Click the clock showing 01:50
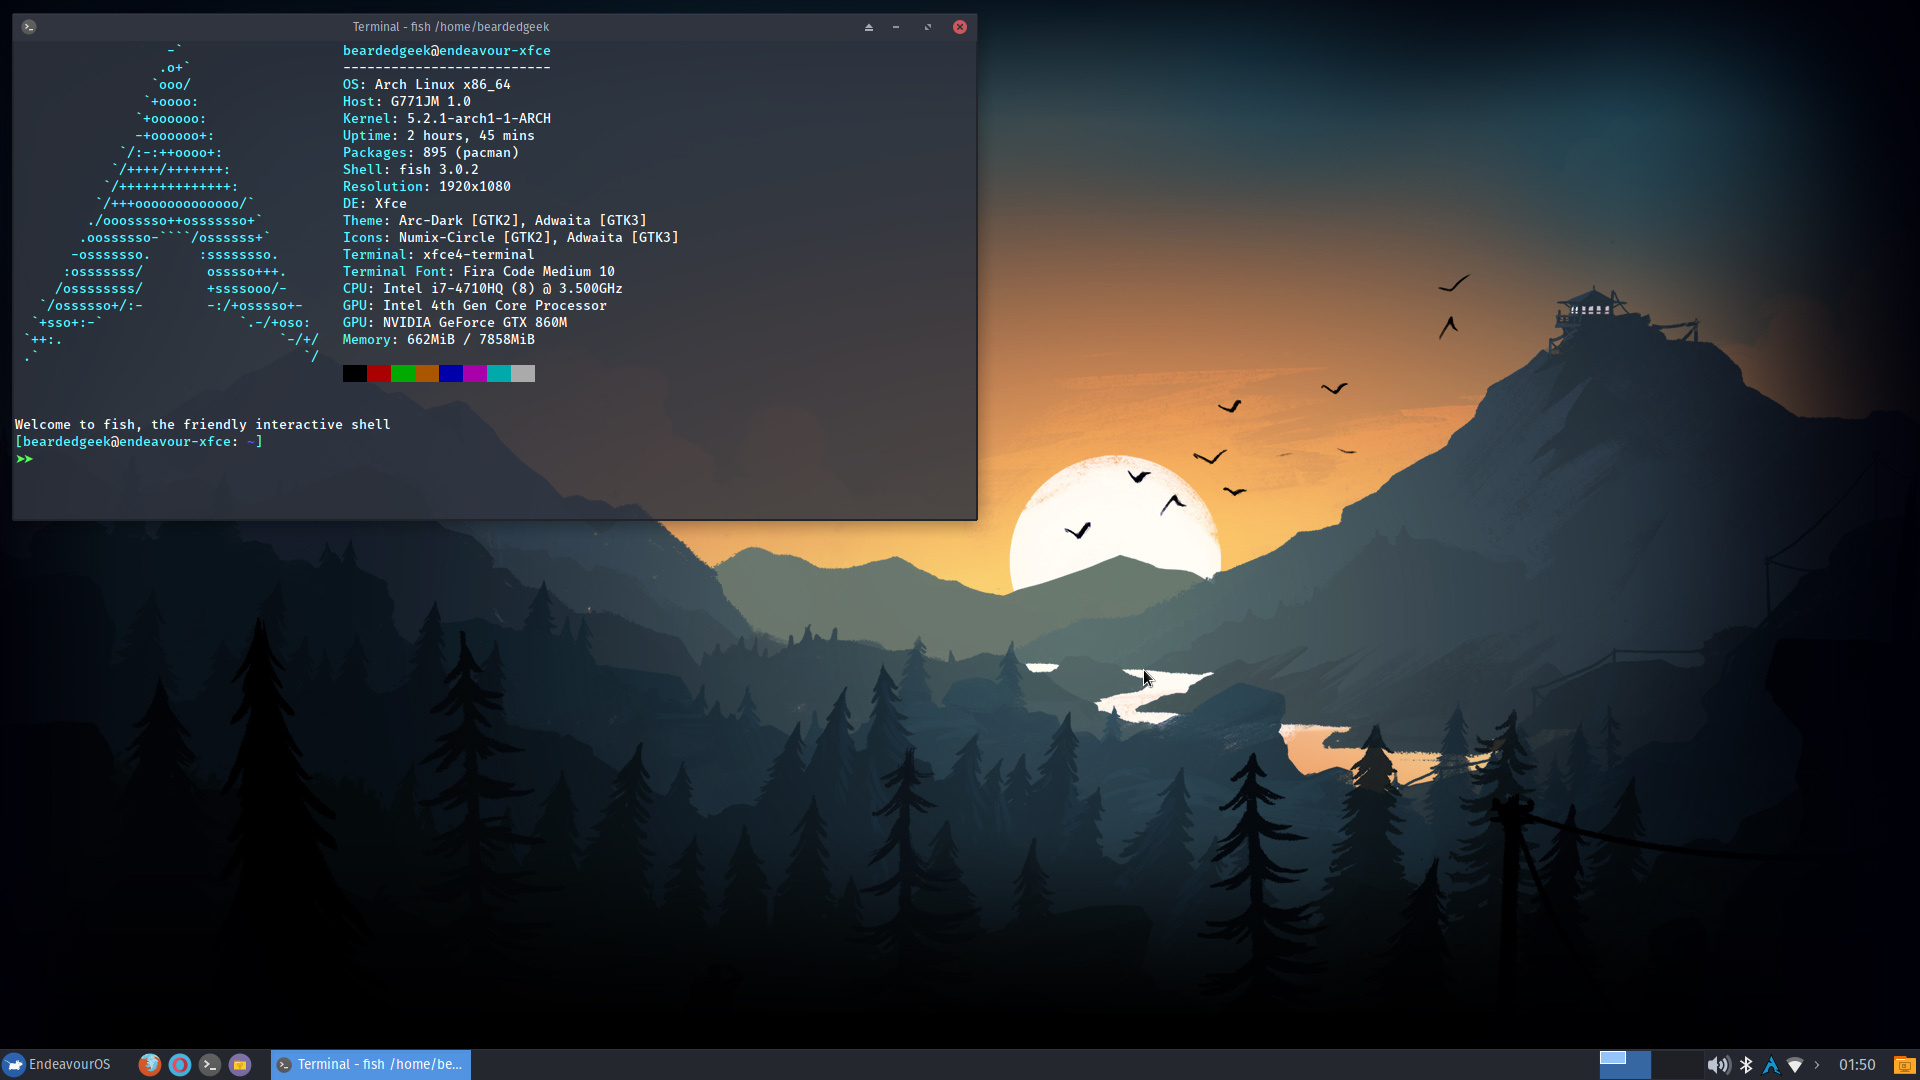 (1857, 1064)
